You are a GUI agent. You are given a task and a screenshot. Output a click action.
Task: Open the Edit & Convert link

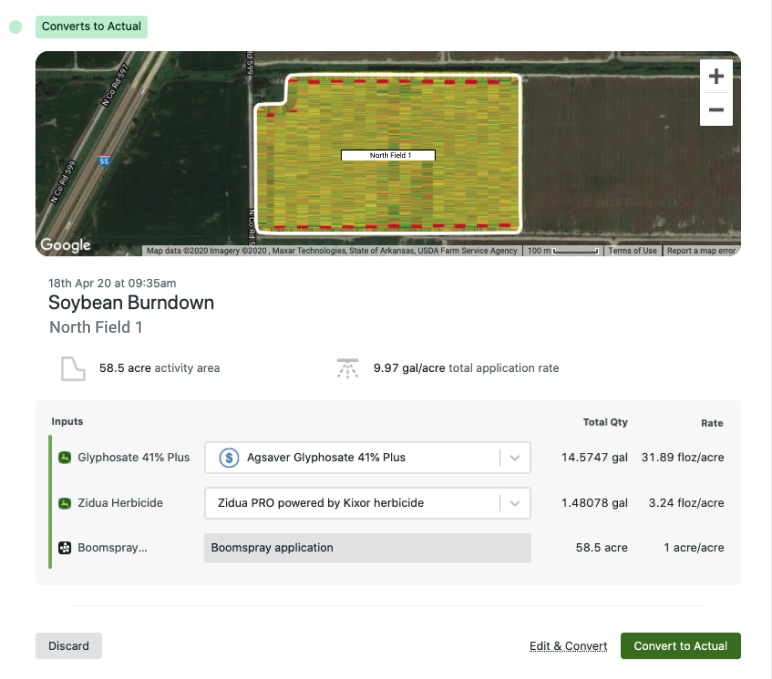(568, 646)
